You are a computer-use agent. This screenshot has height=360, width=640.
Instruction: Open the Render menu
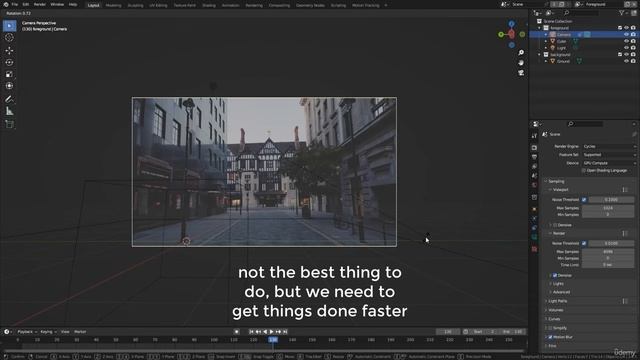[x=40, y=4]
